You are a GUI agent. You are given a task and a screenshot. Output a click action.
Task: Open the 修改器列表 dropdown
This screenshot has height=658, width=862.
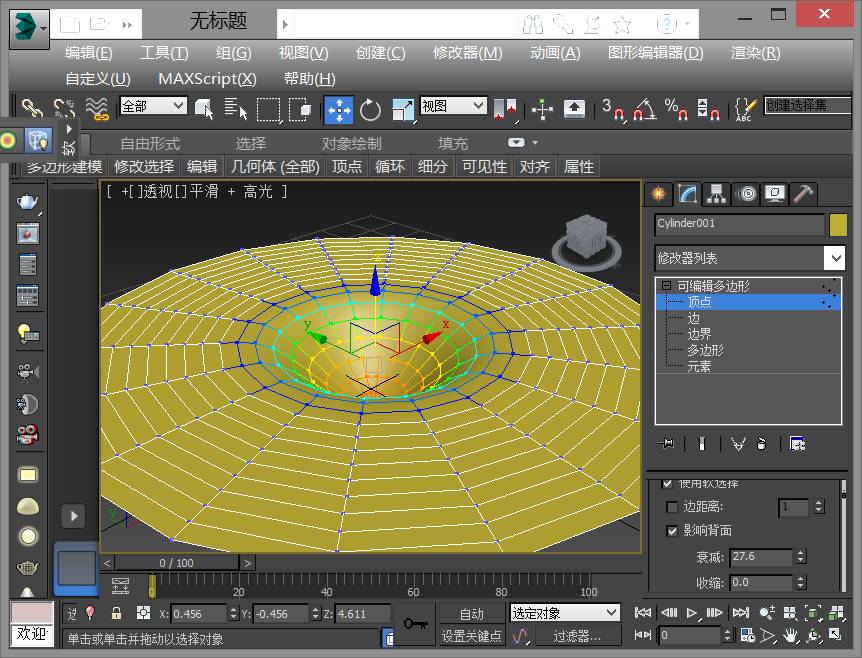coord(835,258)
